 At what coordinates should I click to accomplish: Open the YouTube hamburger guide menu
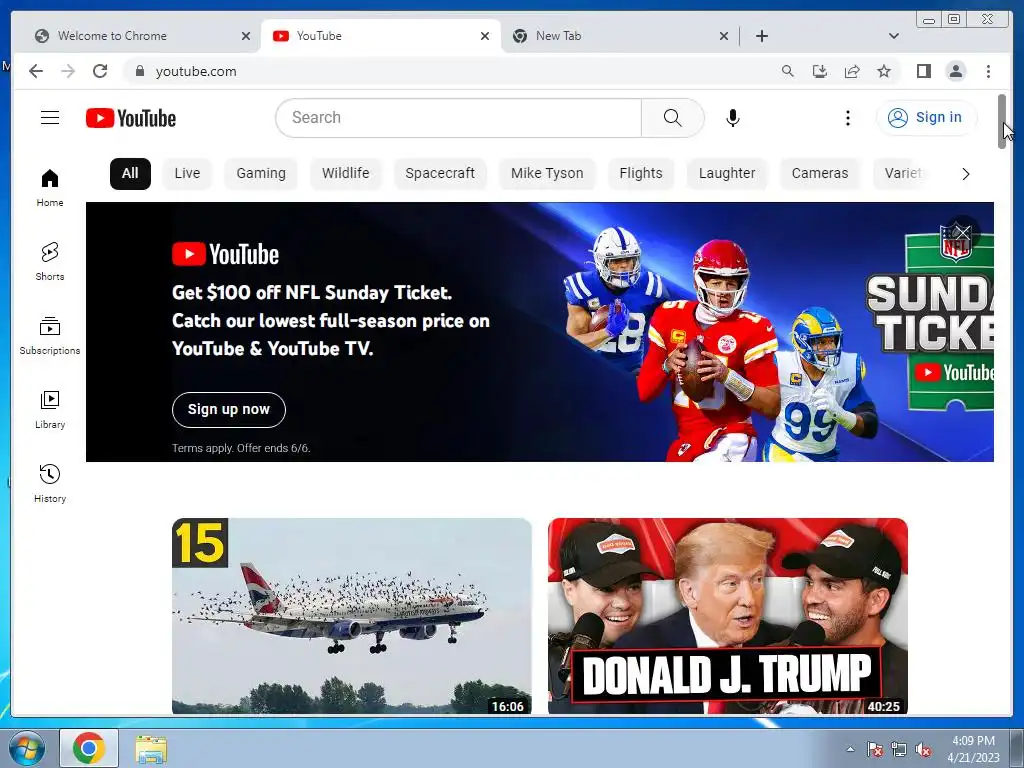tap(50, 118)
